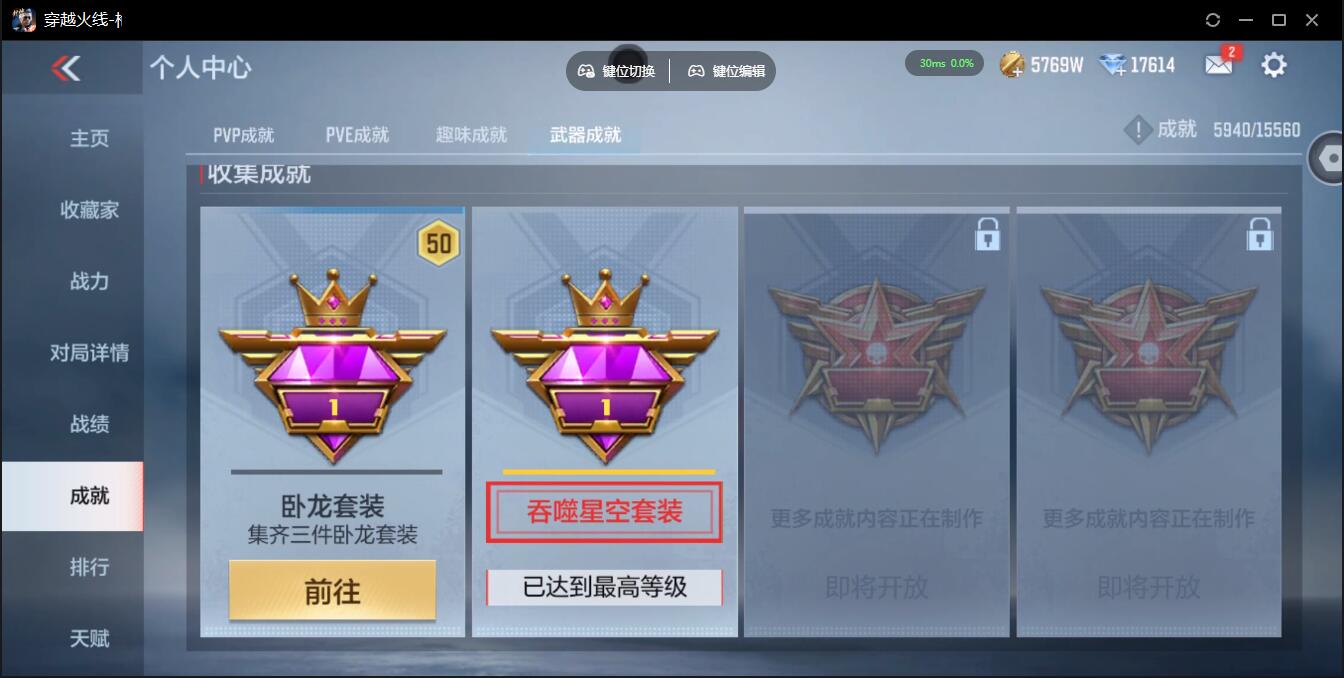This screenshot has width=1344, height=678.
Task: Click the 已达到最高等级 button
Action: coord(605,587)
